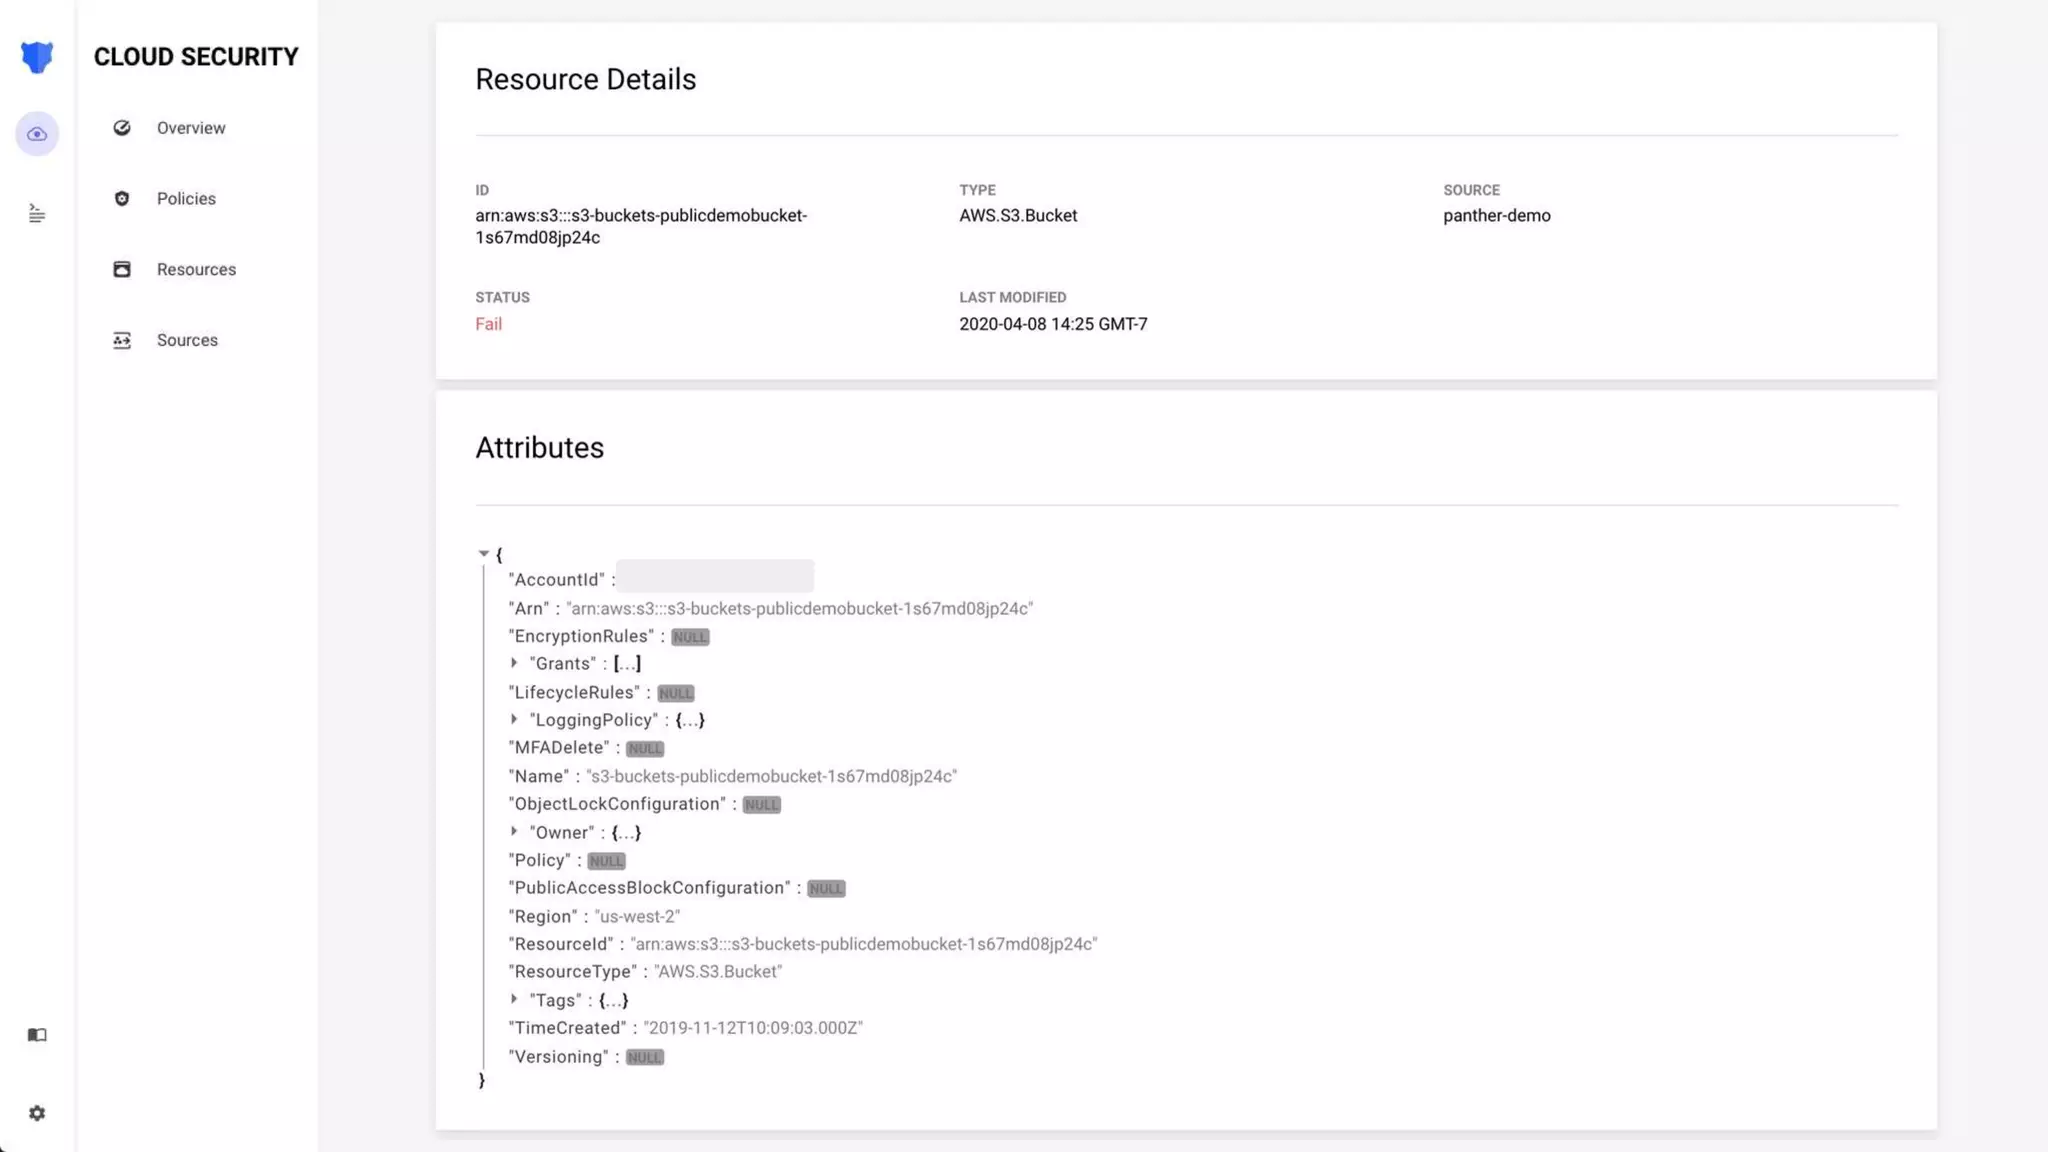Click the documentation book icon
Image resolution: width=2048 pixels, height=1152 pixels.
tap(37, 1035)
